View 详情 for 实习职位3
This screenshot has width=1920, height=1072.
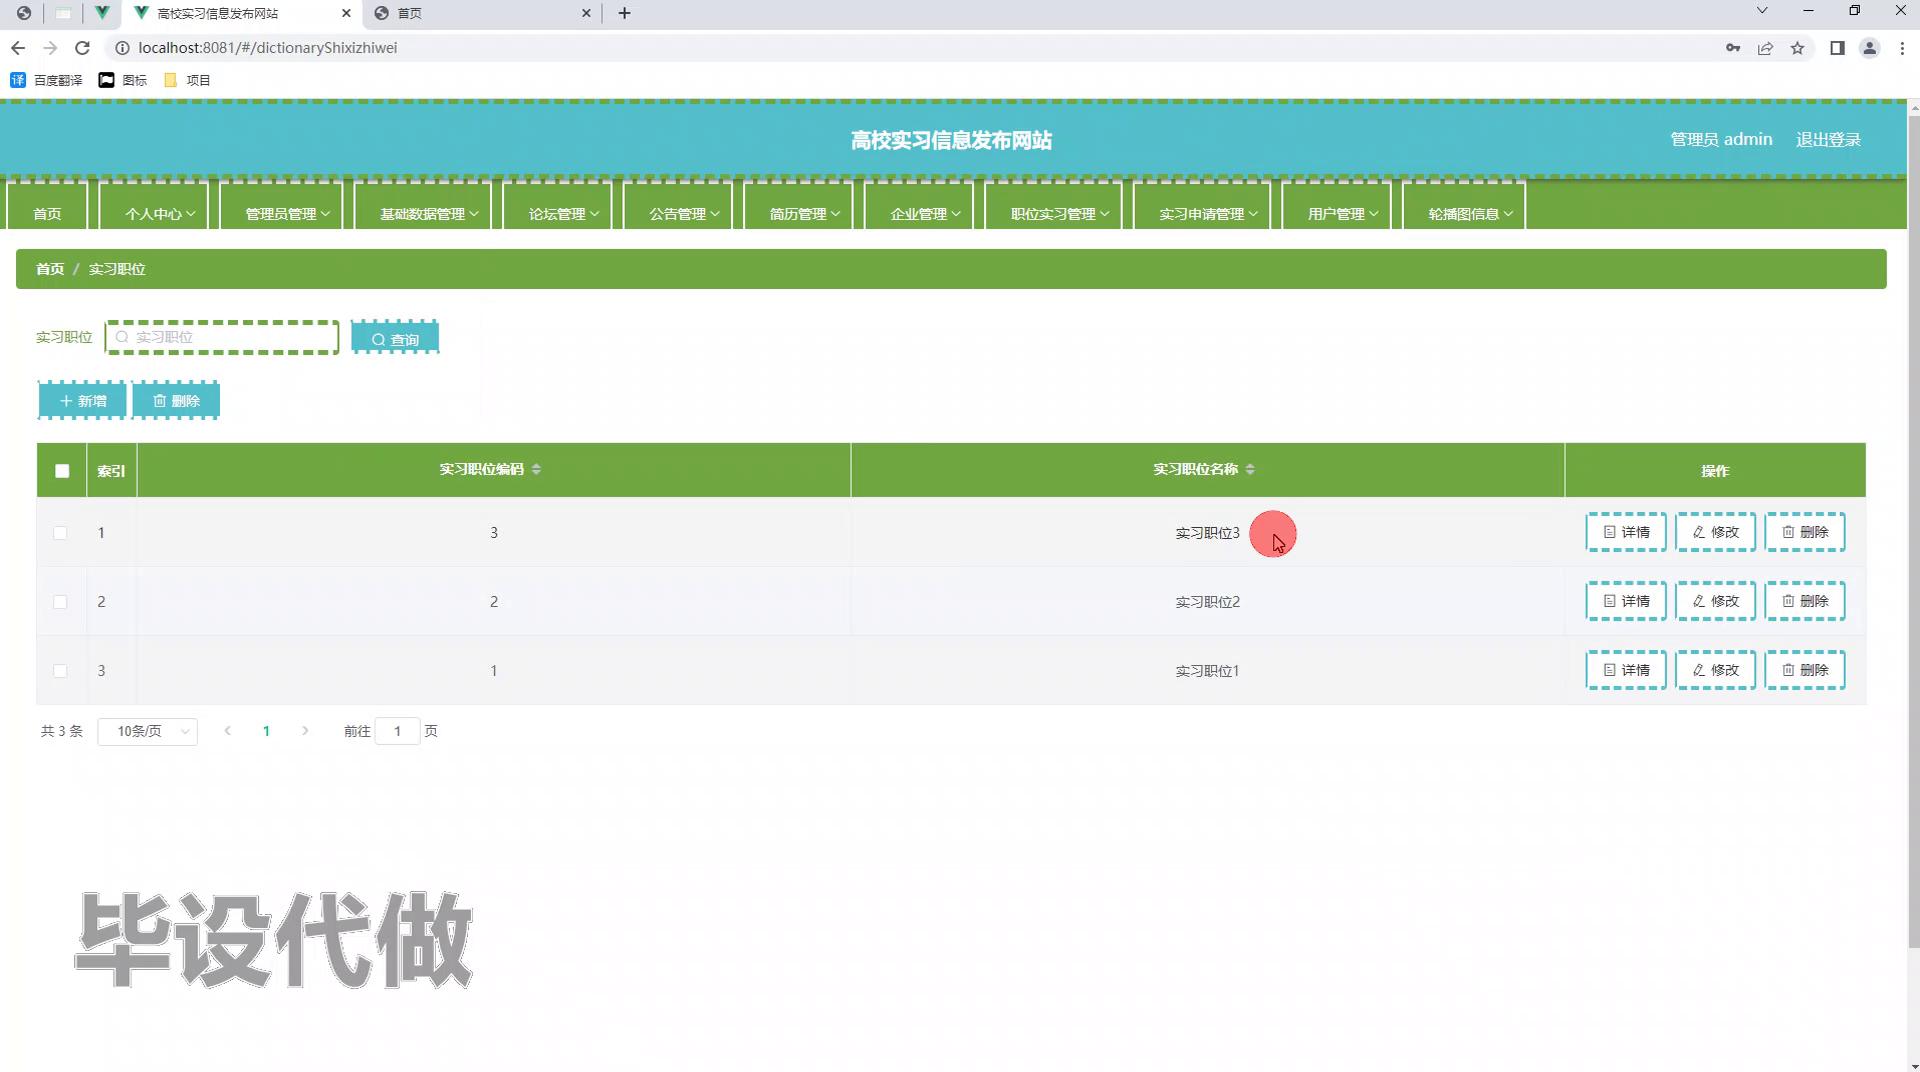click(x=1626, y=532)
